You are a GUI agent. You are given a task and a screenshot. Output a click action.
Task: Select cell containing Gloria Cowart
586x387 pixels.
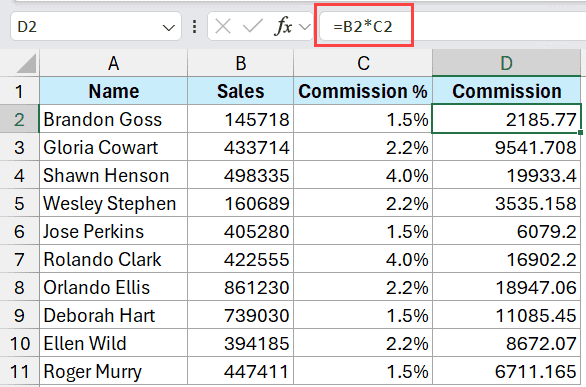[114, 147]
